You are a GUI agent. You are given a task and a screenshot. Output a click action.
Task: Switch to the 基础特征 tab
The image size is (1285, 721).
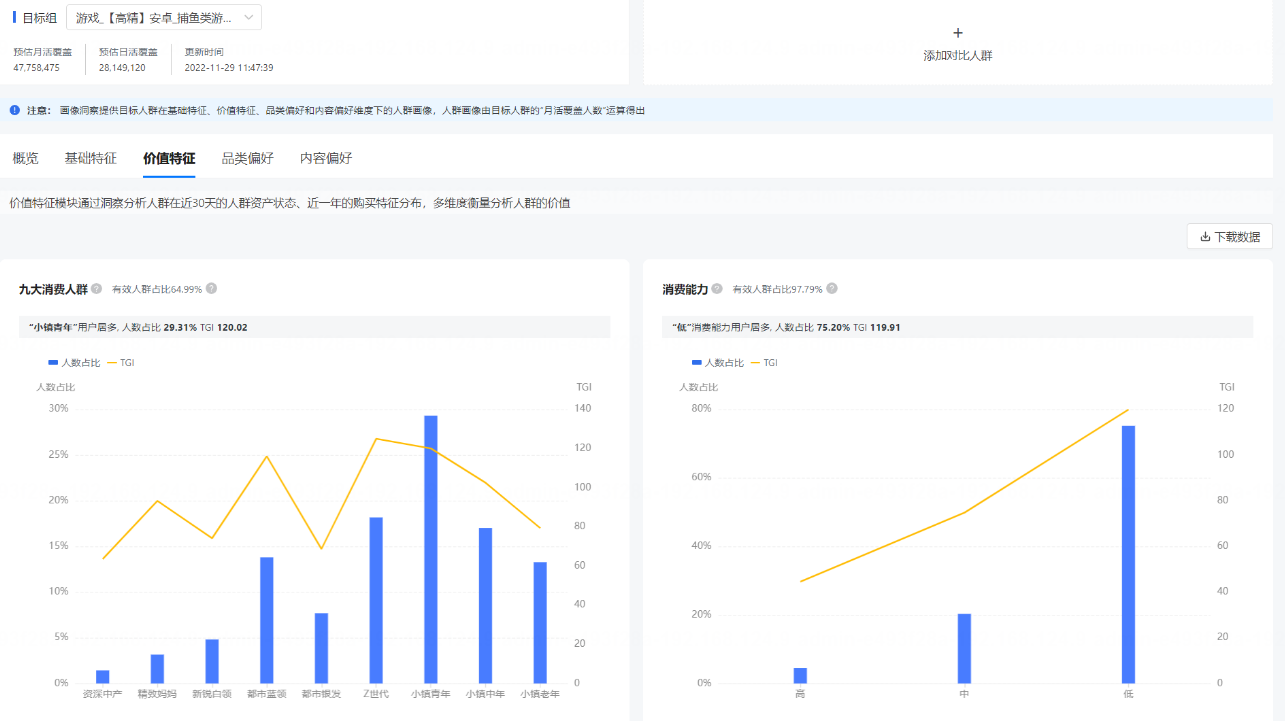(x=91, y=158)
